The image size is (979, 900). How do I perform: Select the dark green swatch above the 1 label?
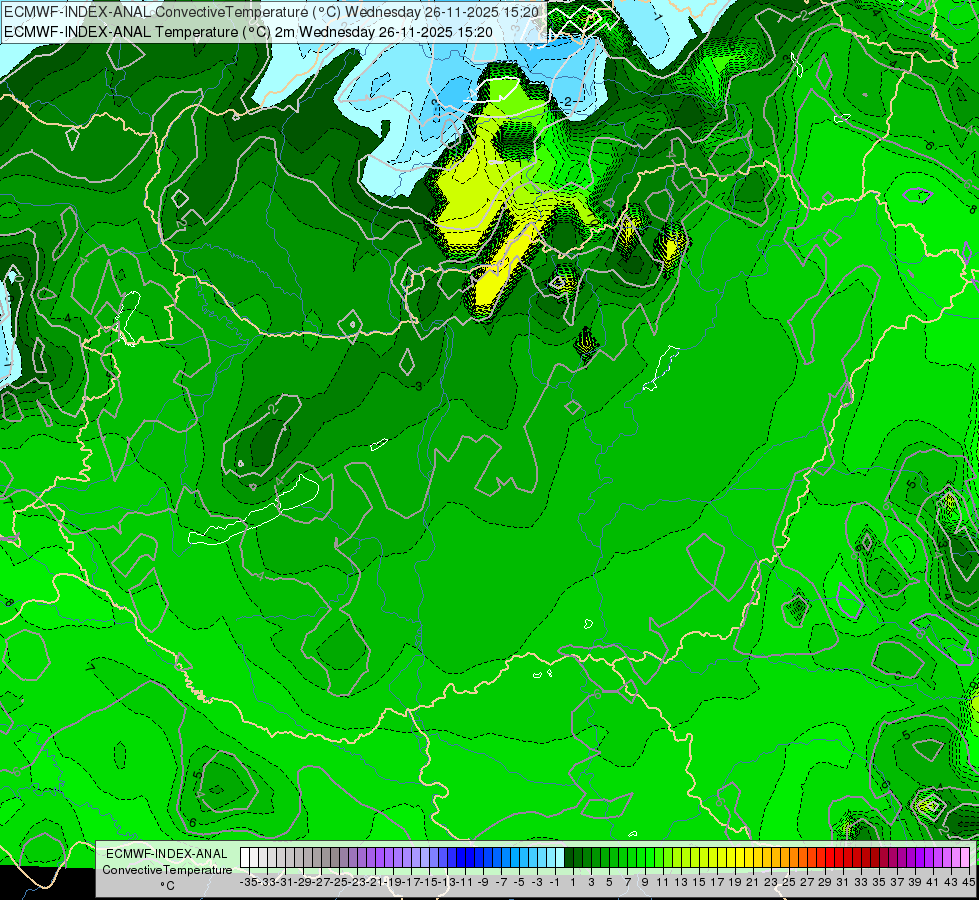569,857
